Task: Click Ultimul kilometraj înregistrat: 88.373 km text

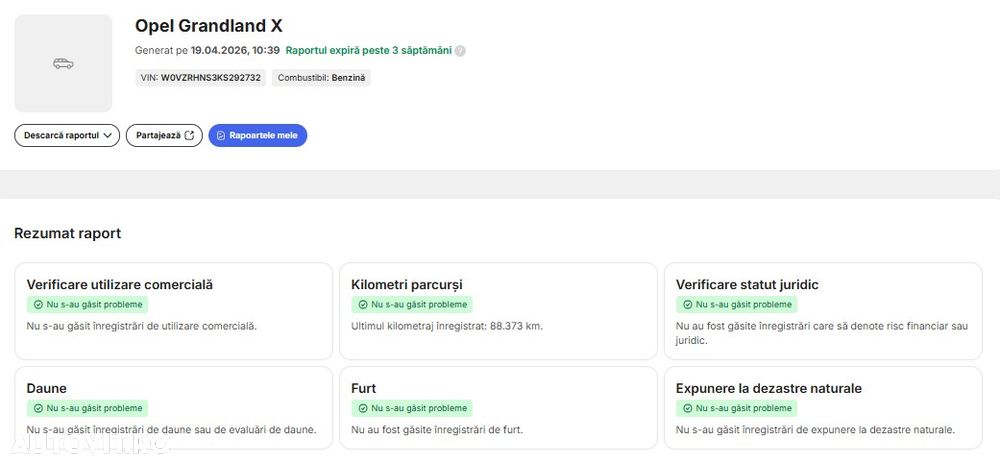Action: [447, 326]
